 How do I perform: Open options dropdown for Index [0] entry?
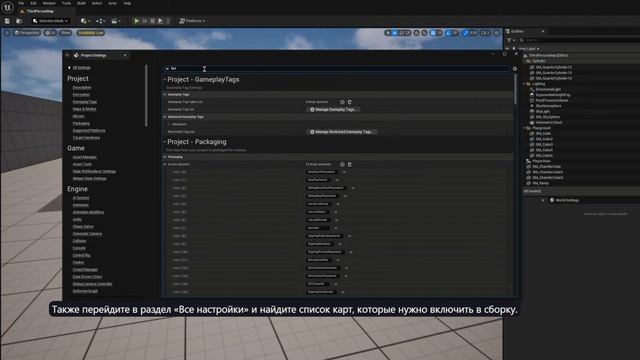344,172
